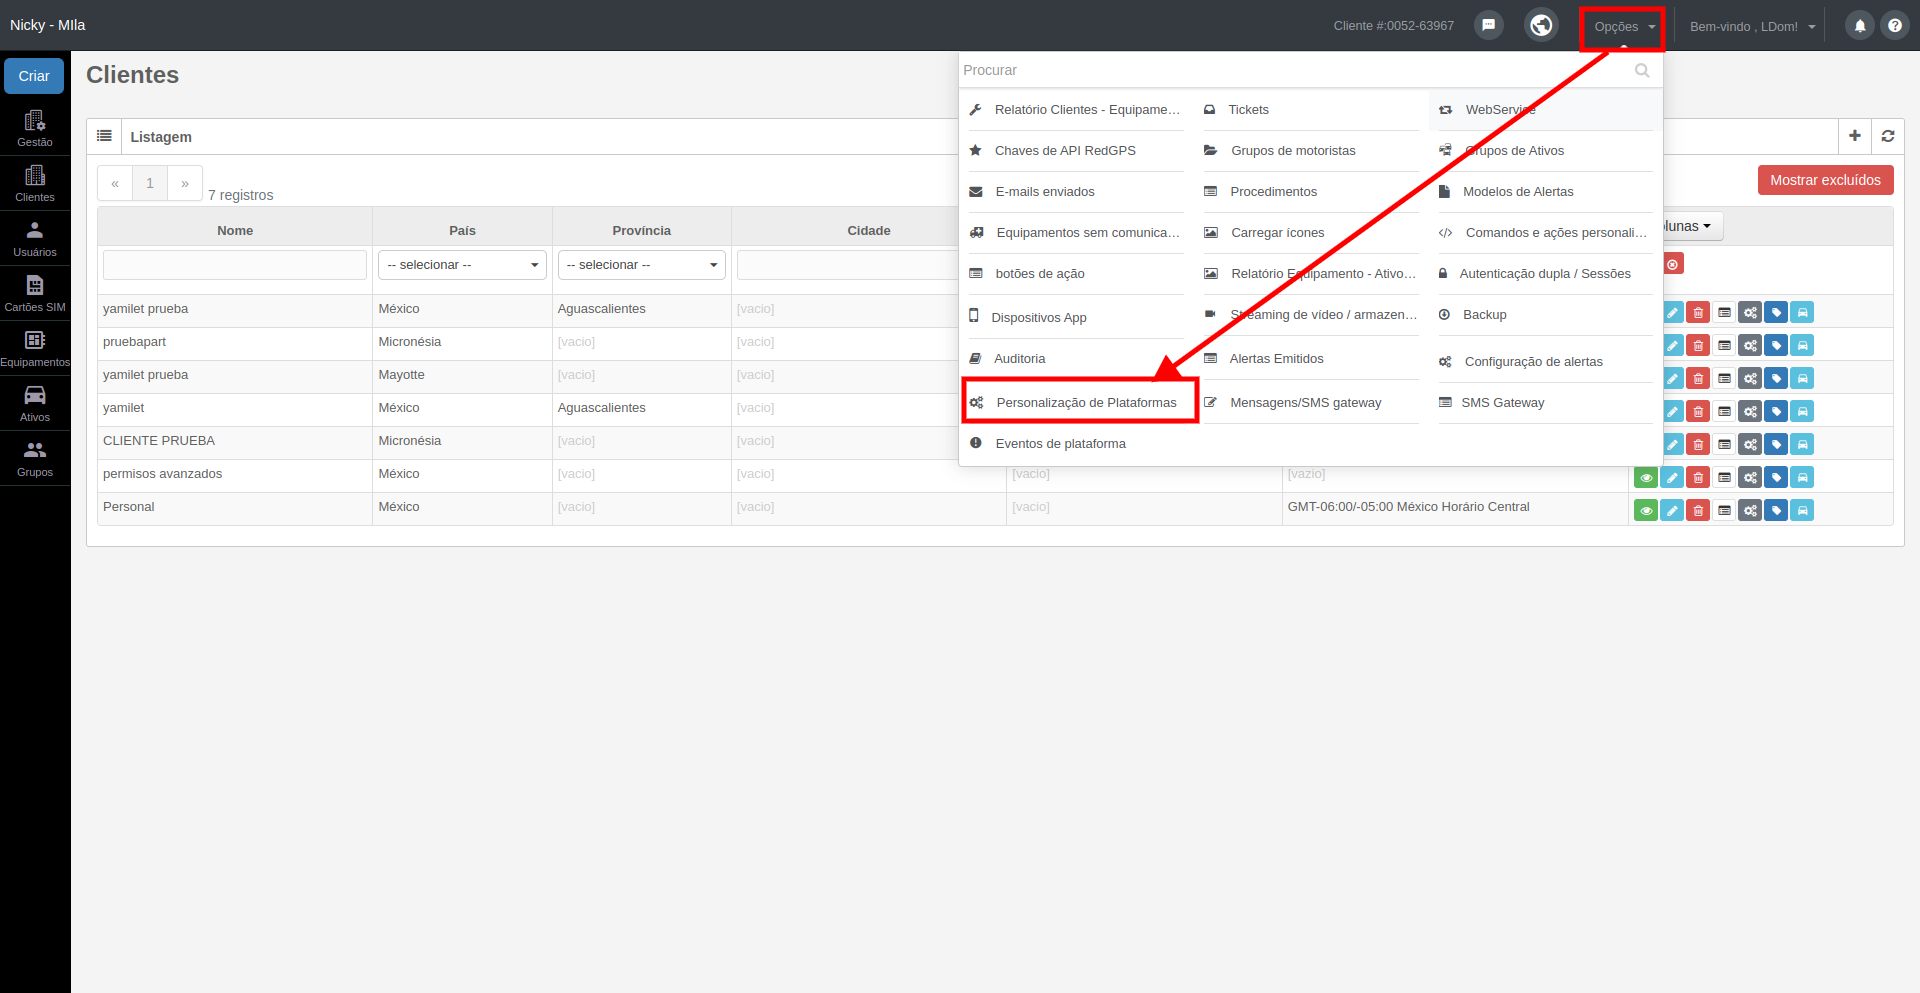Open the list details icon for Mayotte row
Viewport: 1920px width, 993px height.
pyautogui.click(x=1724, y=378)
